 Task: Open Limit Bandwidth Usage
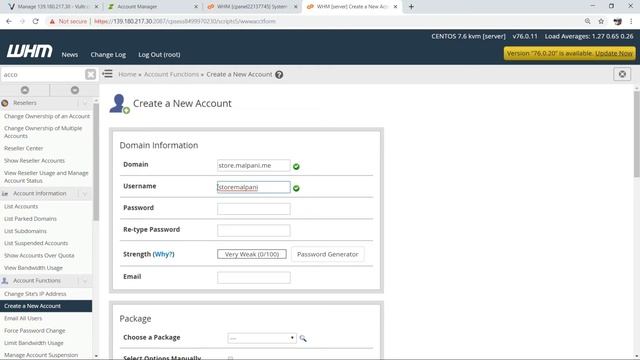coord(33,343)
